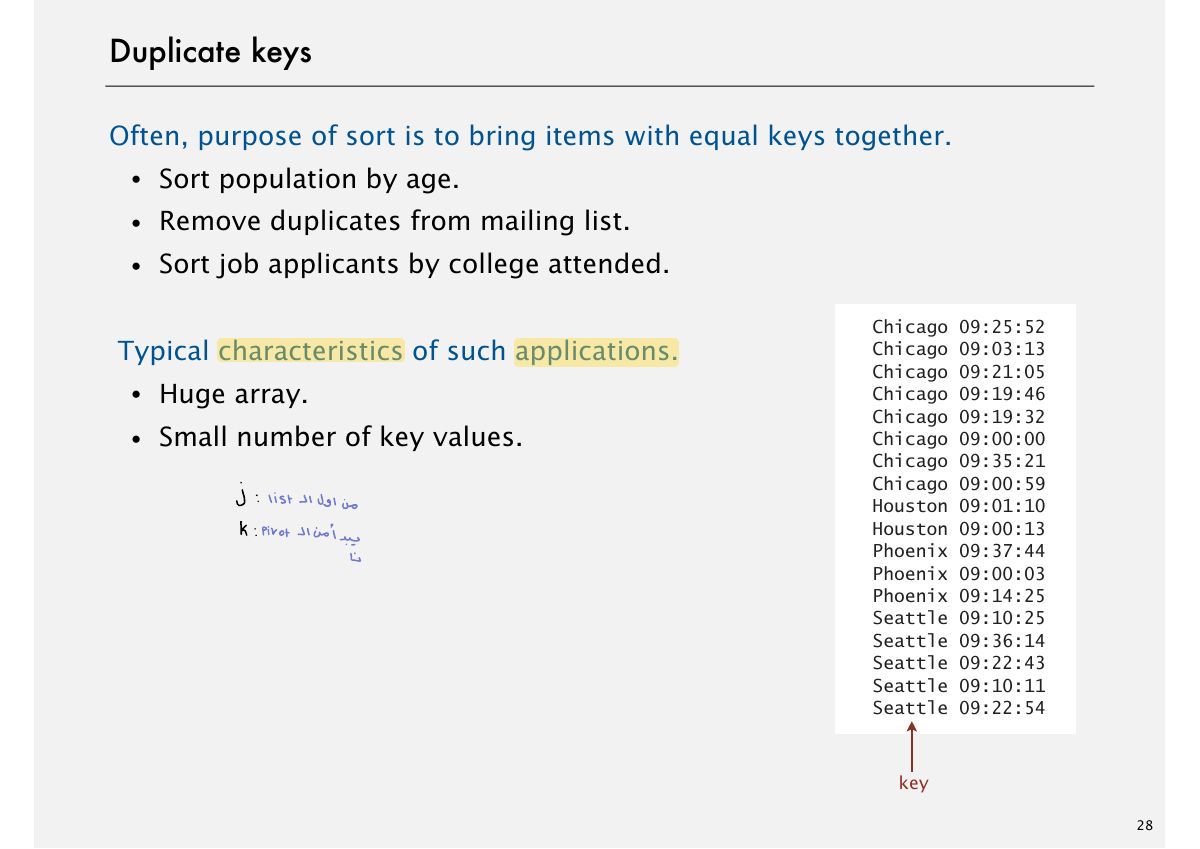Click the row 'Seattle 09:10:25'

click(x=958, y=618)
